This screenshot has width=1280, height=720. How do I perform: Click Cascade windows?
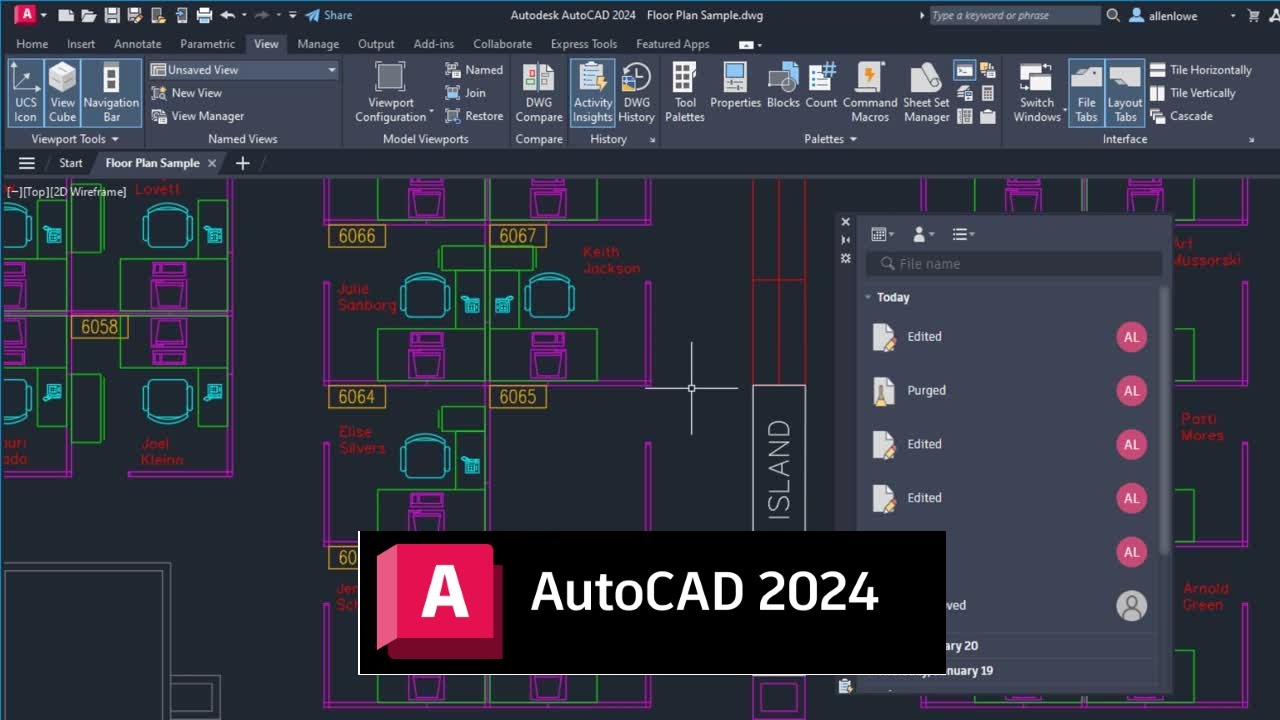point(1181,116)
